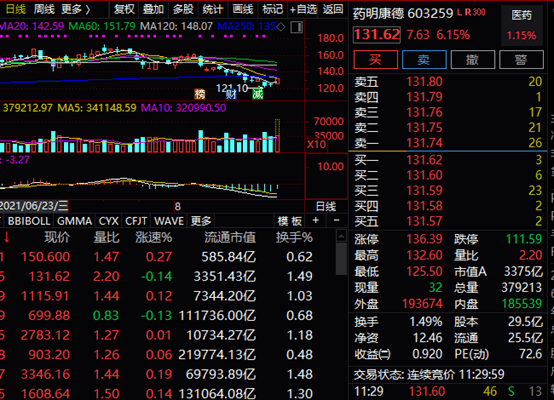
Task: Click the minus icon next to 模板
Action: 337,221
